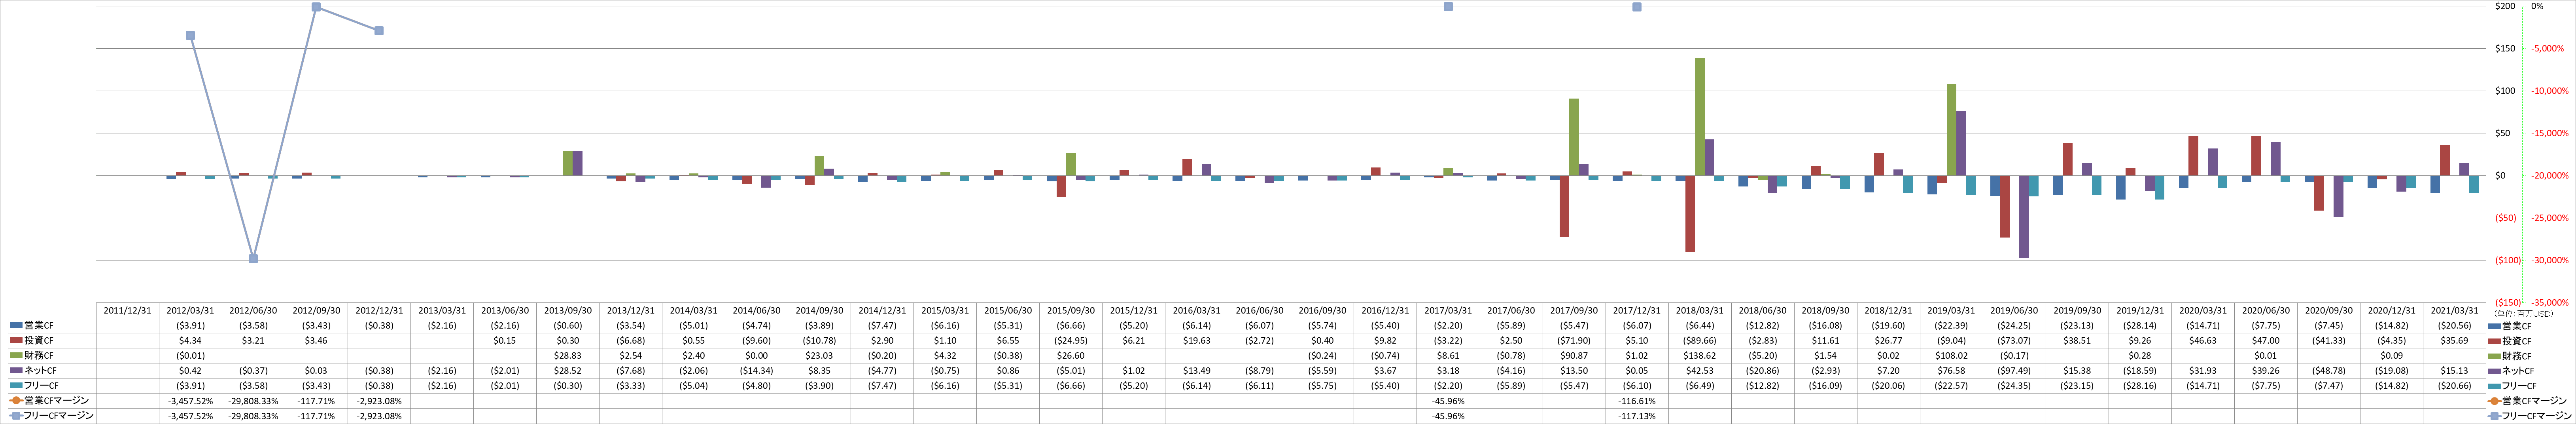Click the 営業CFマージン orange marker in the data table row
The height and width of the screenshot is (424, 2576).
[15, 400]
